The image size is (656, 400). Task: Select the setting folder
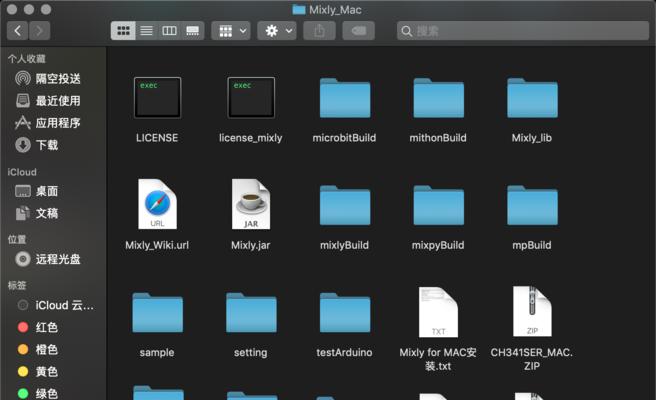click(x=251, y=325)
